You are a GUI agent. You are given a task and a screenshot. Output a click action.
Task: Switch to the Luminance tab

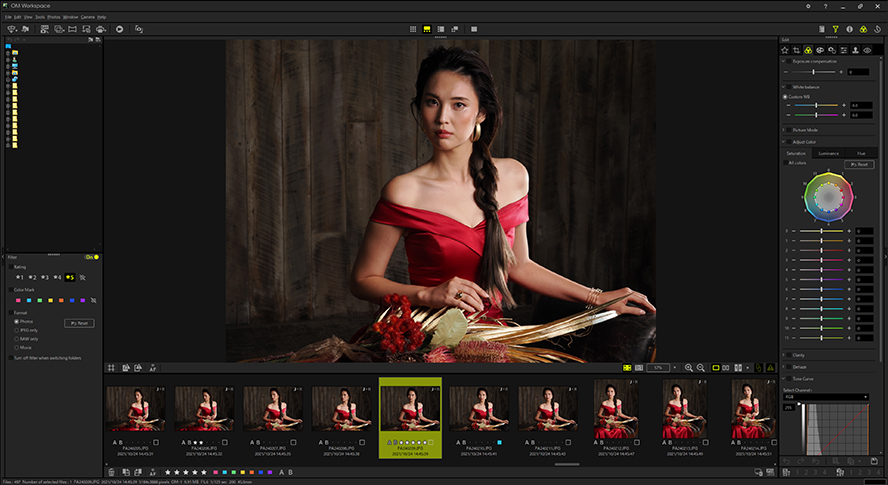point(828,153)
